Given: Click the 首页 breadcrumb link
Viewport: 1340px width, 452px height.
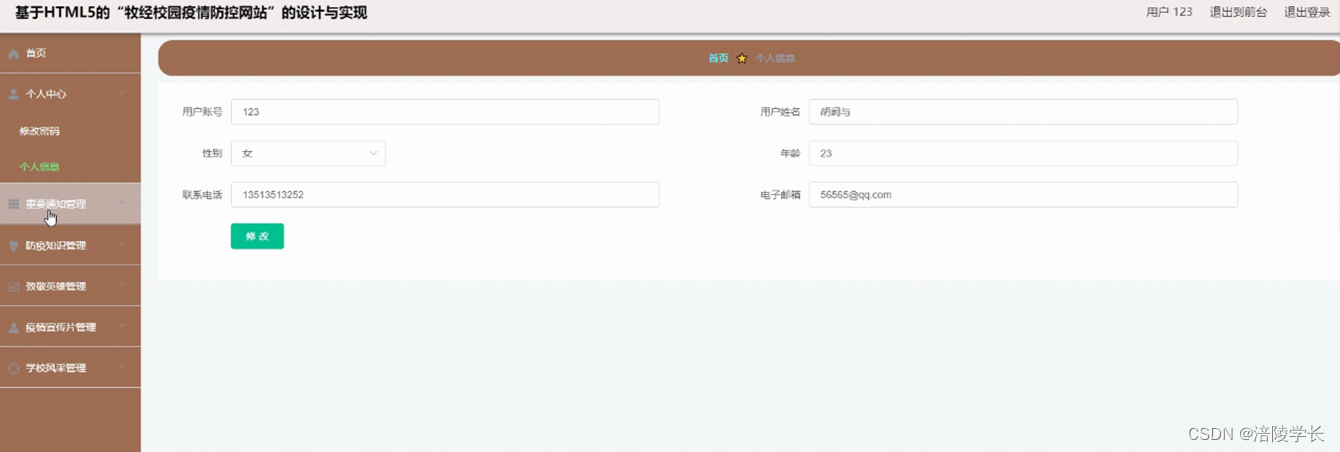Looking at the screenshot, I should click(x=718, y=58).
